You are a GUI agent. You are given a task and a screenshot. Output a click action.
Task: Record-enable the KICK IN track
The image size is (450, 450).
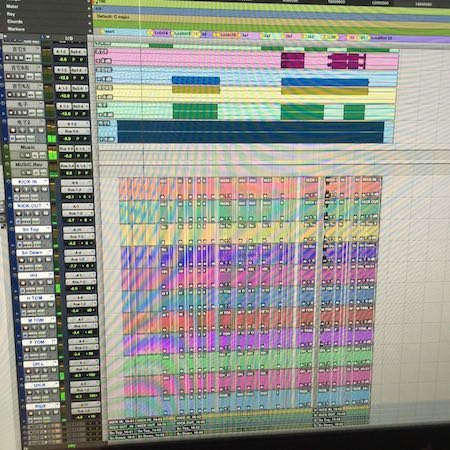(x=17, y=189)
